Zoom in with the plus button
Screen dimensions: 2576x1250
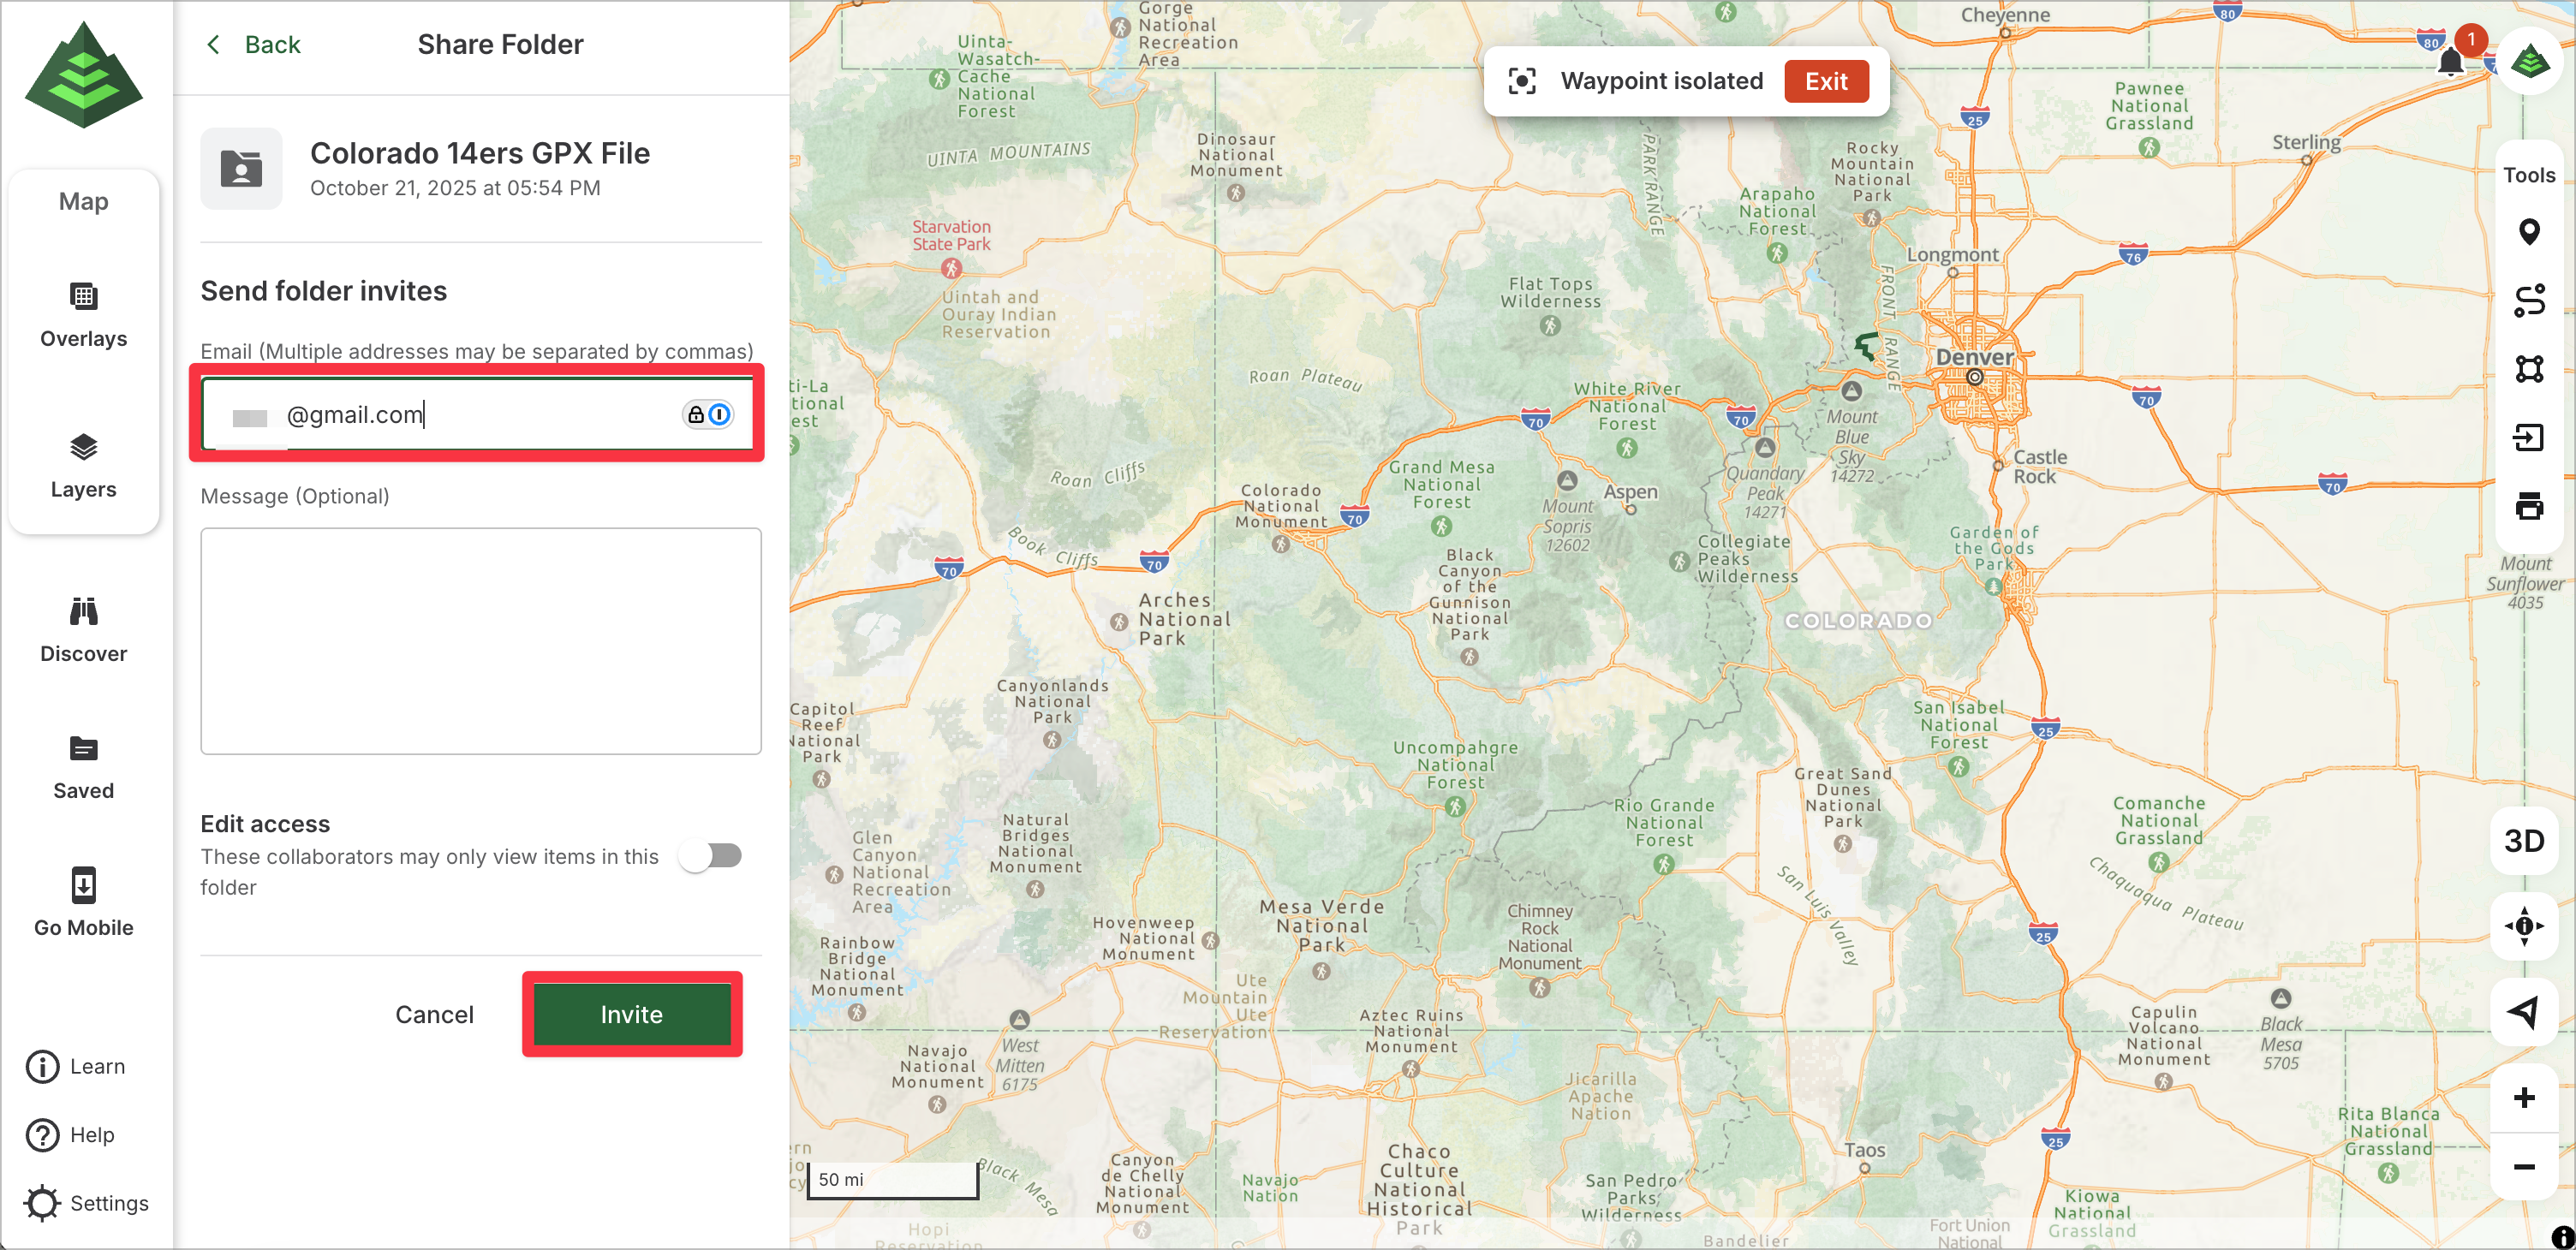2524,1097
